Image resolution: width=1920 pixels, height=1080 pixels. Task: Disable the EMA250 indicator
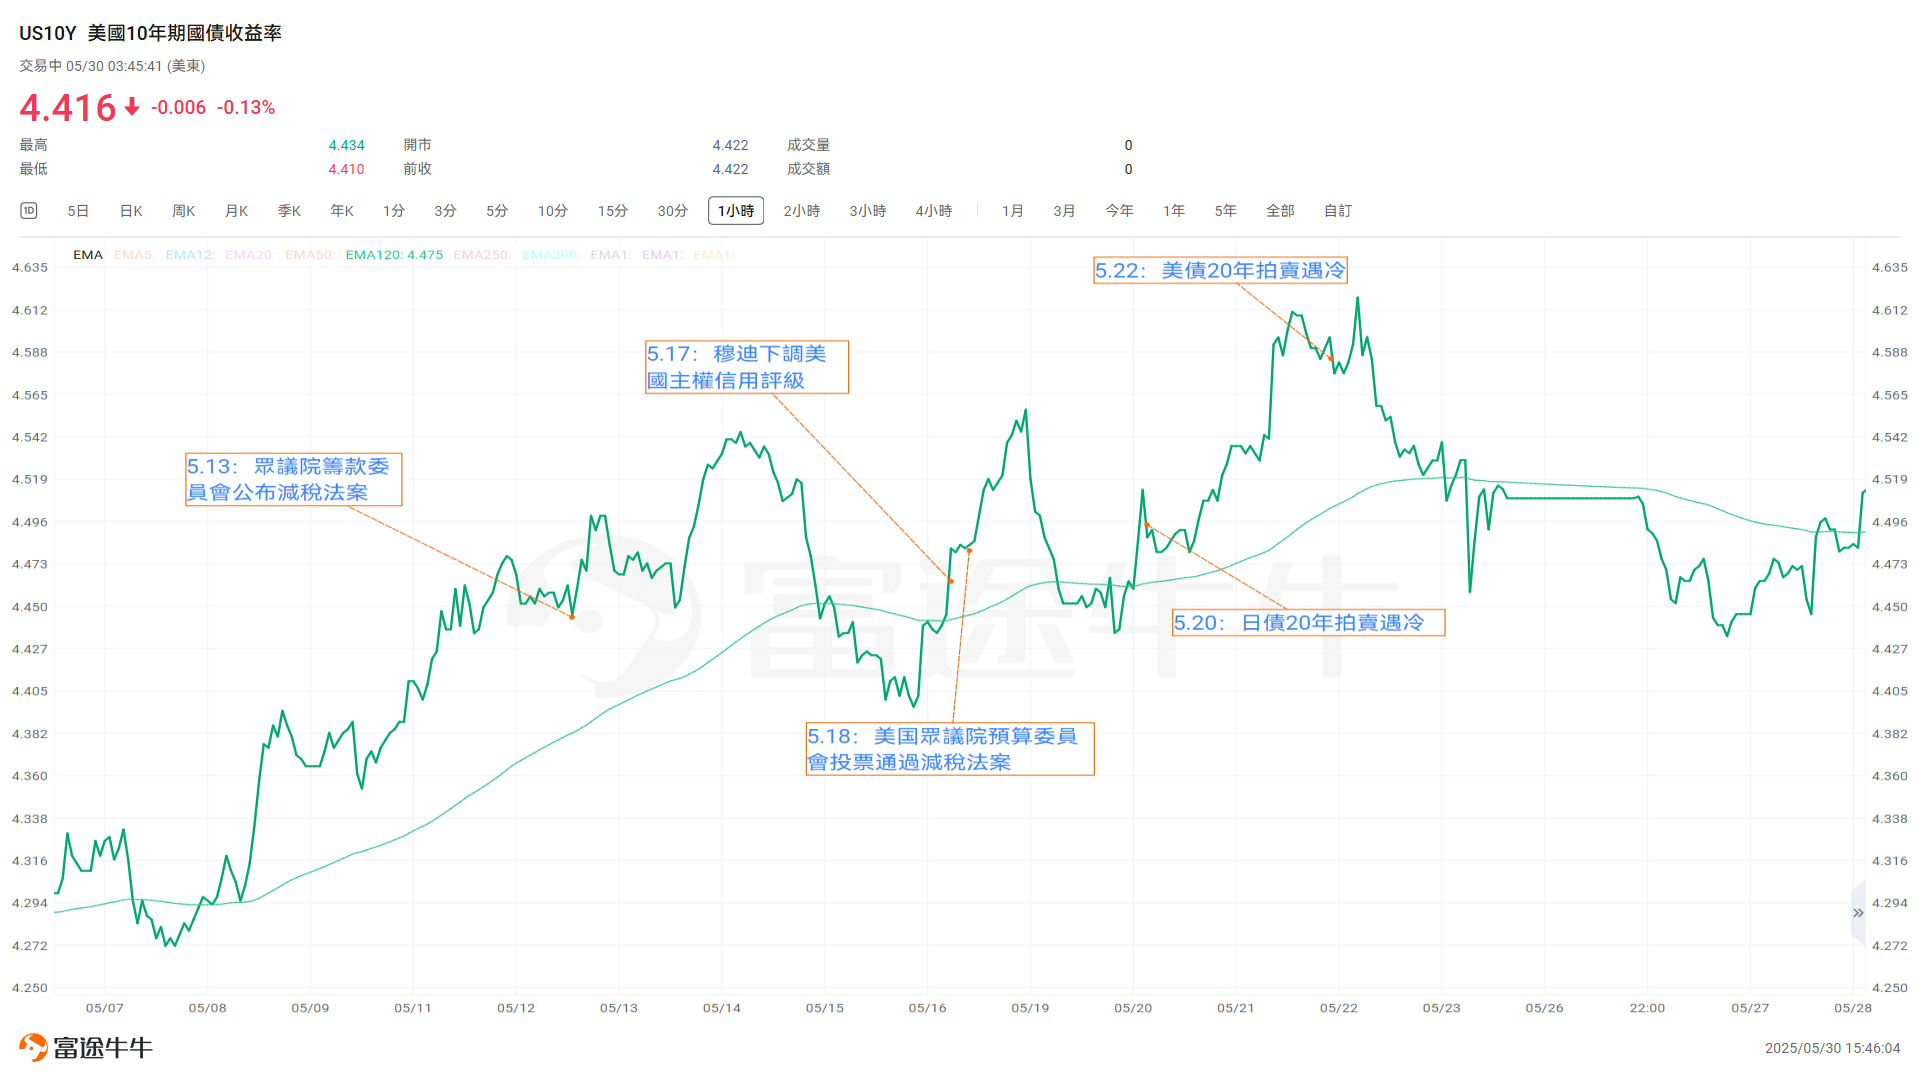(482, 255)
